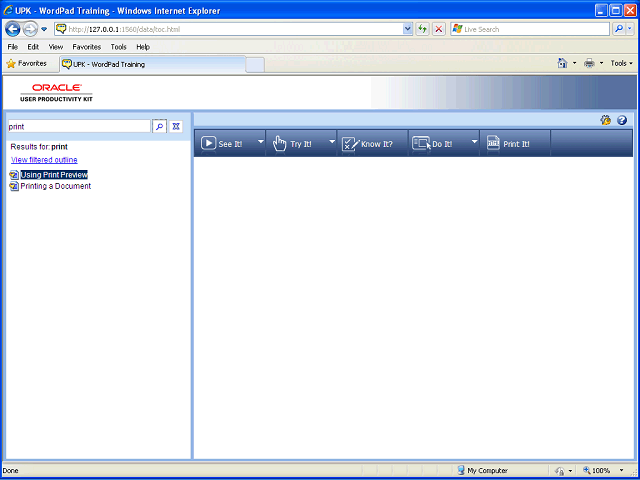Click the Favorites star button
The height and width of the screenshot is (480, 640).
tap(27, 64)
